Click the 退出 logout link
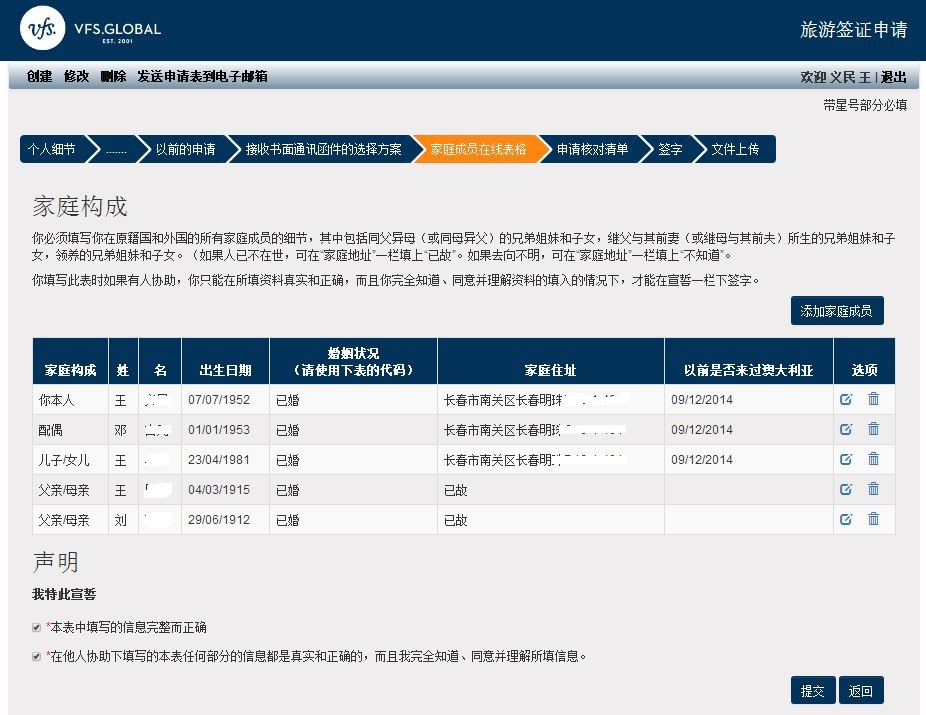Screen dimensions: 926x715 [x=893, y=77]
